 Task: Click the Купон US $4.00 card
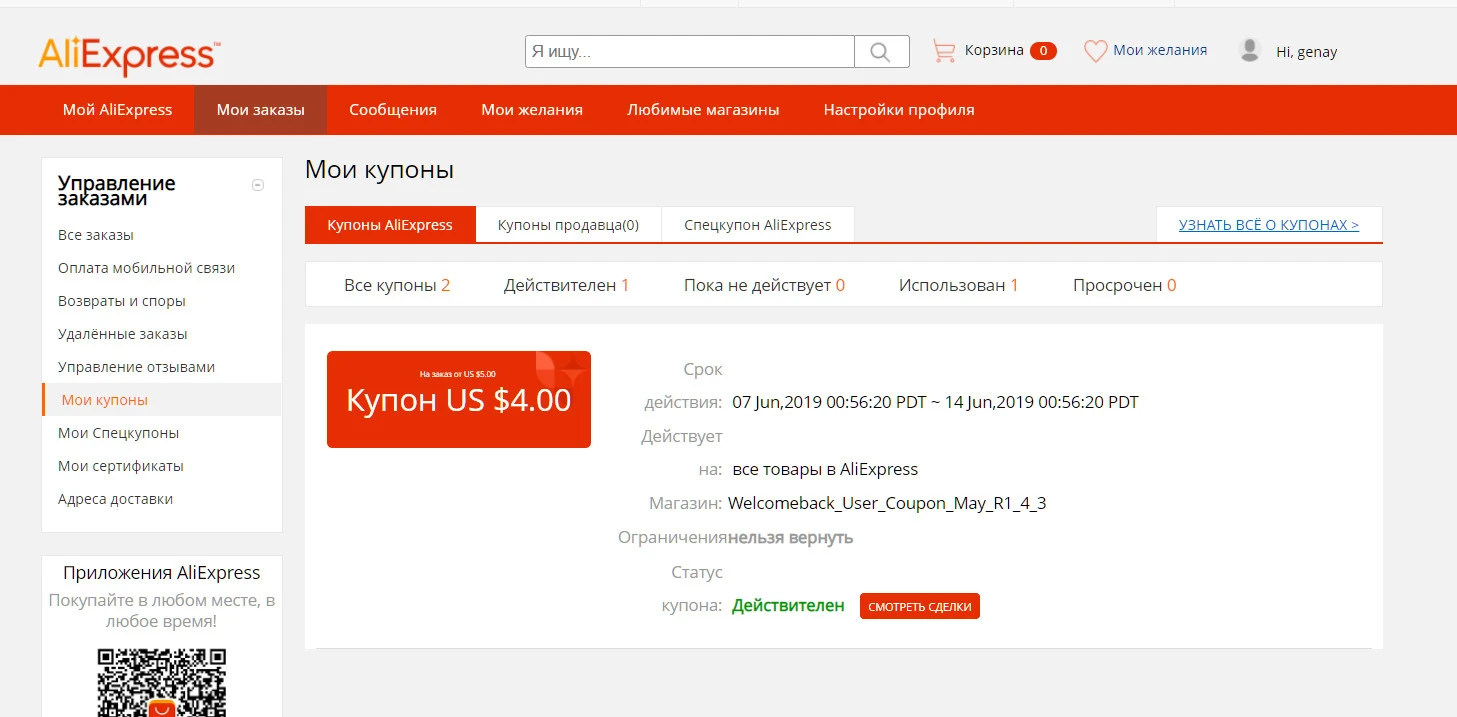tap(459, 399)
